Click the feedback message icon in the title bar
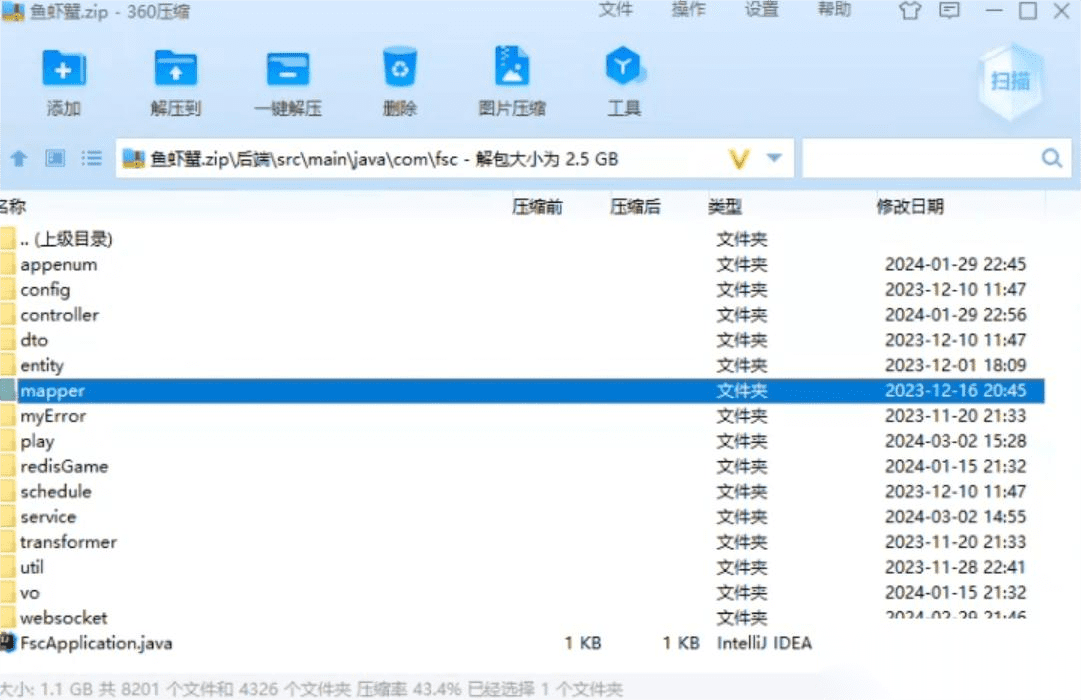 [x=949, y=10]
